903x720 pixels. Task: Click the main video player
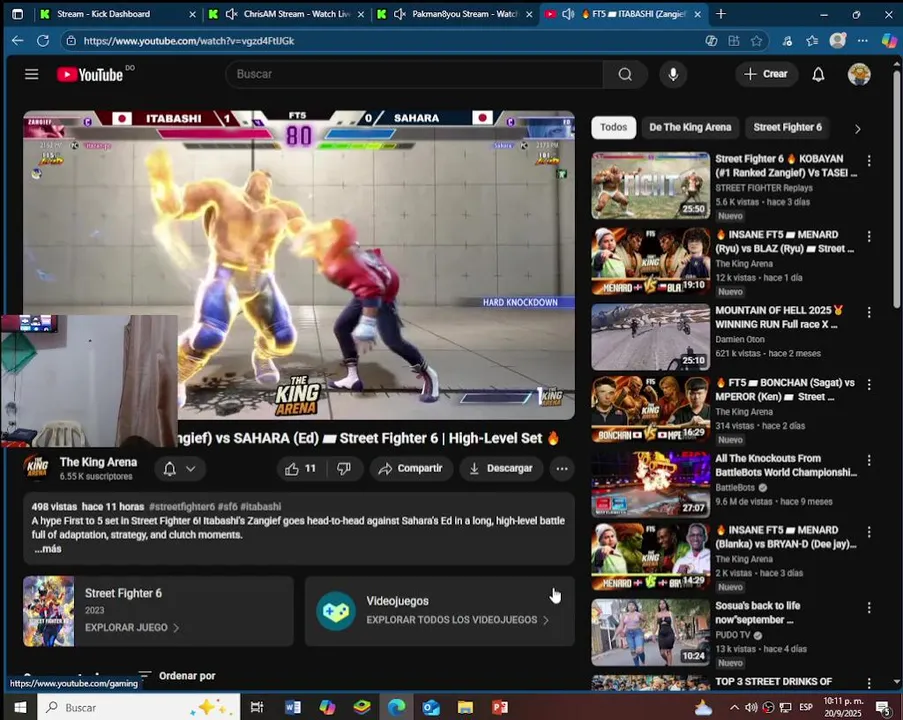pyautogui.click(x=299, y=265)
